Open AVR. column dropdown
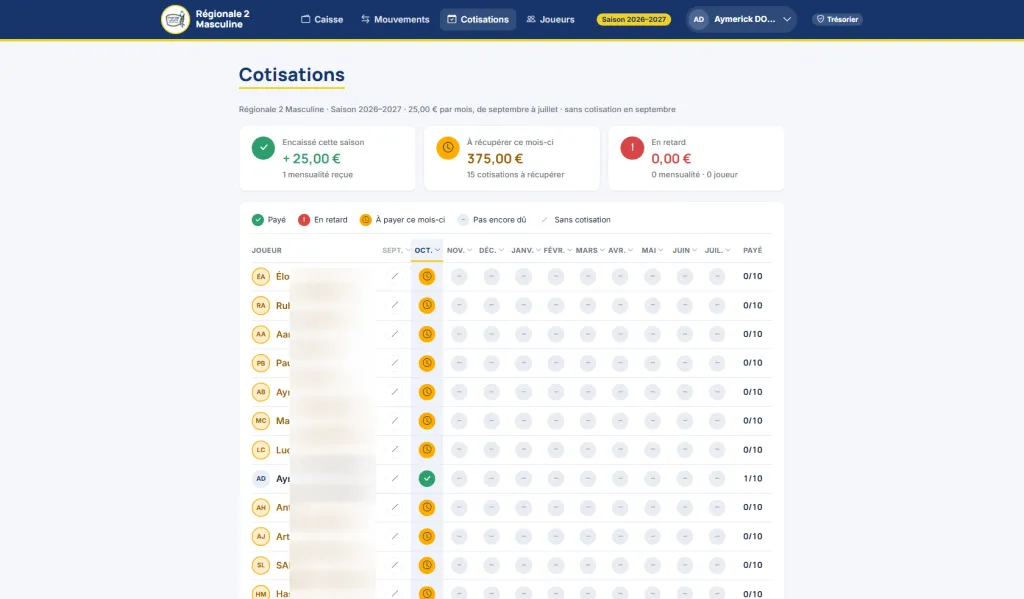 (620, 250)
